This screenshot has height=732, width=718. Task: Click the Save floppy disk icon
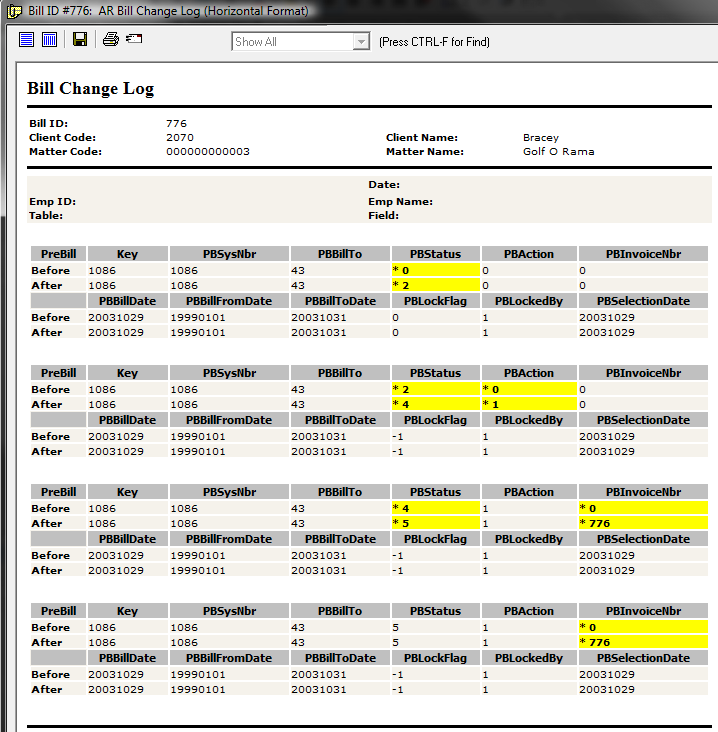80,40
